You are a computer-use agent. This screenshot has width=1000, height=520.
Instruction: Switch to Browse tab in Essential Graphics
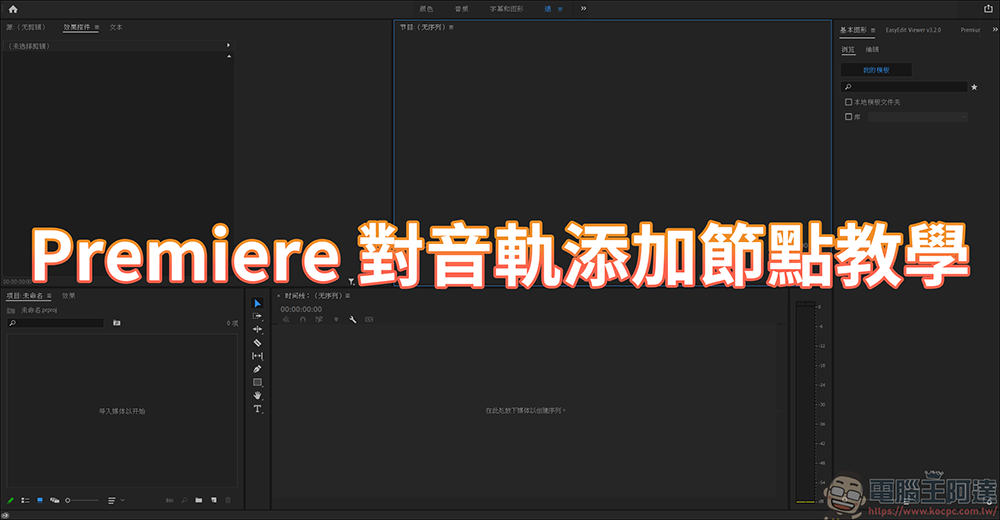(x=848, y=49)
